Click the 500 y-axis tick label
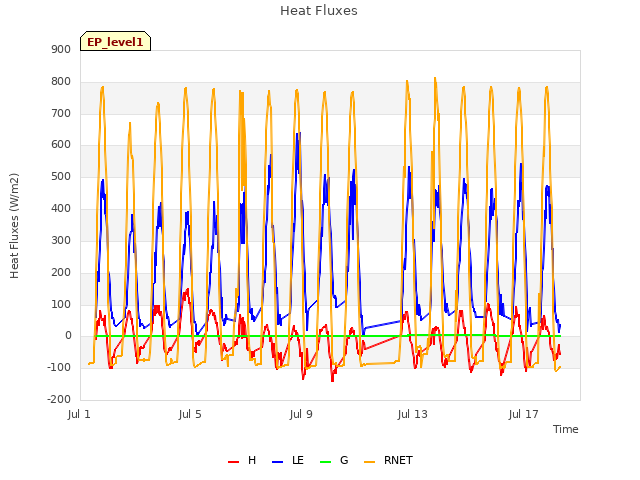The height and width of the screenshot is (480, 640). pos(61,177)
